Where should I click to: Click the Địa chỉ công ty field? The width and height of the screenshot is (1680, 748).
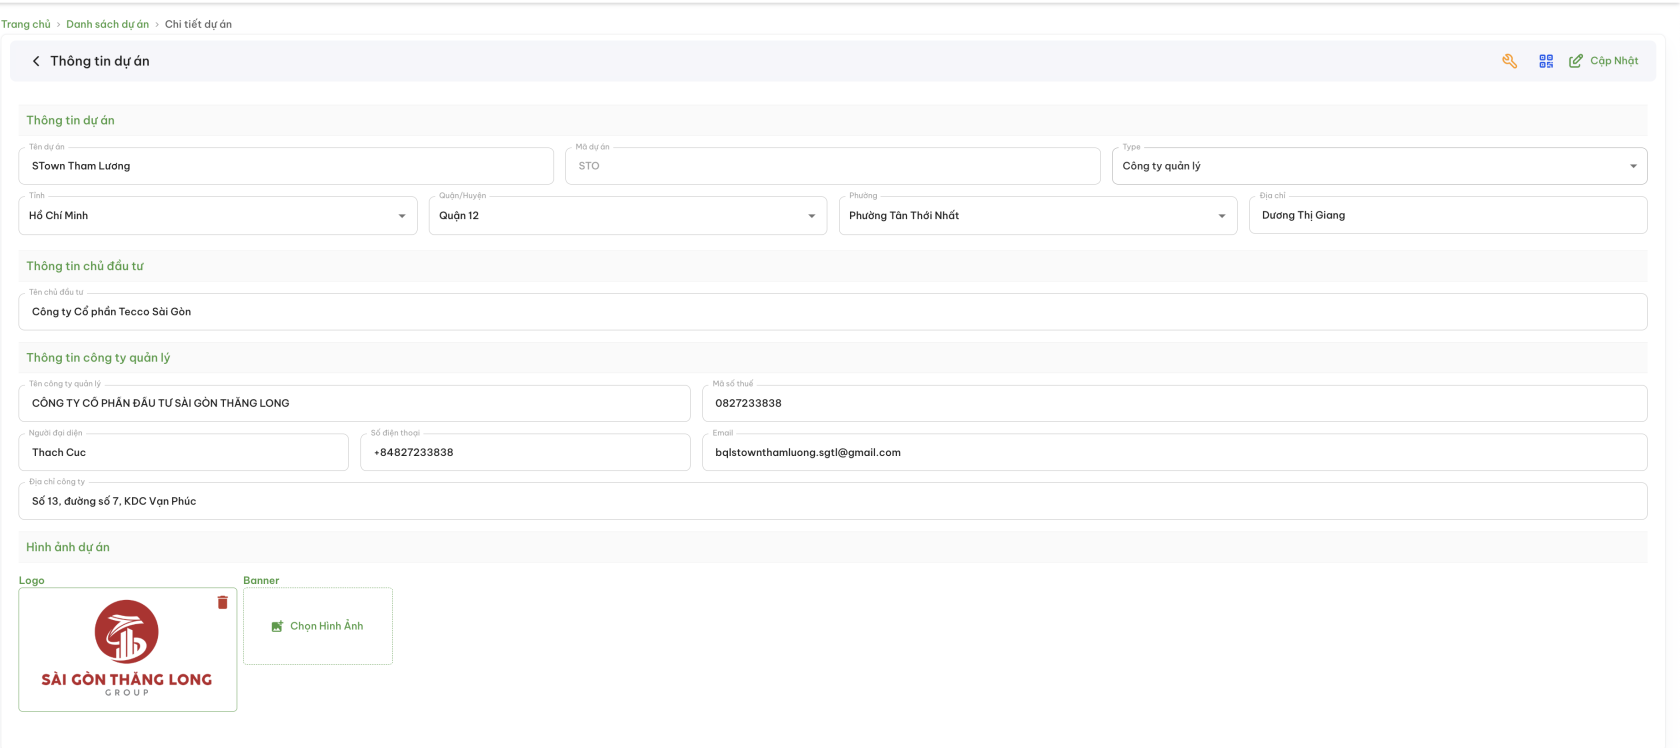pyautogui.click(x=833, y=501)
